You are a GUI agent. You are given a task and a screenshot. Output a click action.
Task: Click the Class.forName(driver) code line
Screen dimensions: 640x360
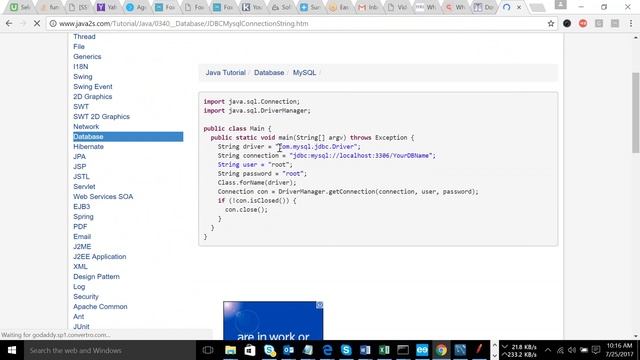pos(257,182)
